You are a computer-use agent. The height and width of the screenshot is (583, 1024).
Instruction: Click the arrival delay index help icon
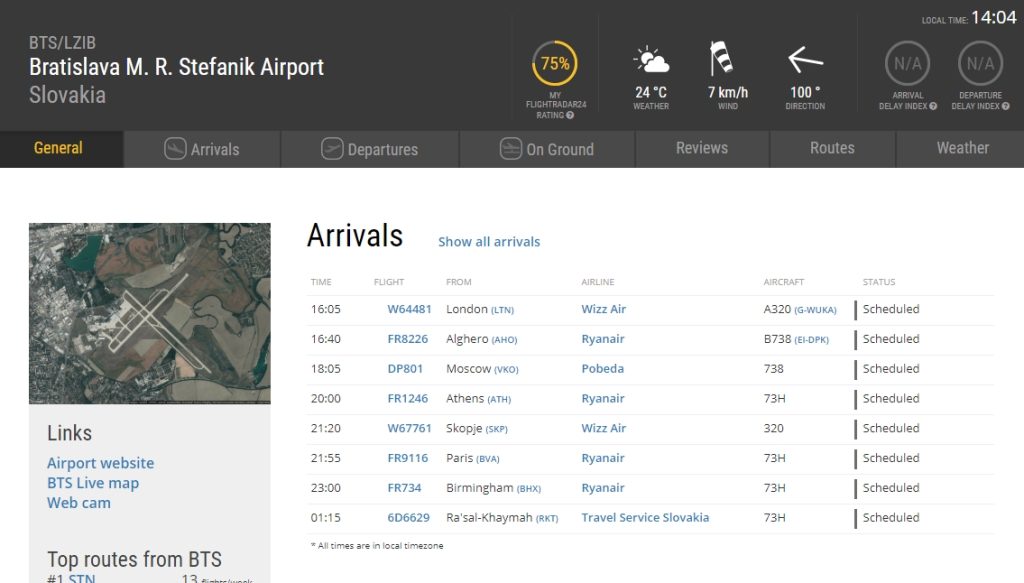click(x=932, y=106)
